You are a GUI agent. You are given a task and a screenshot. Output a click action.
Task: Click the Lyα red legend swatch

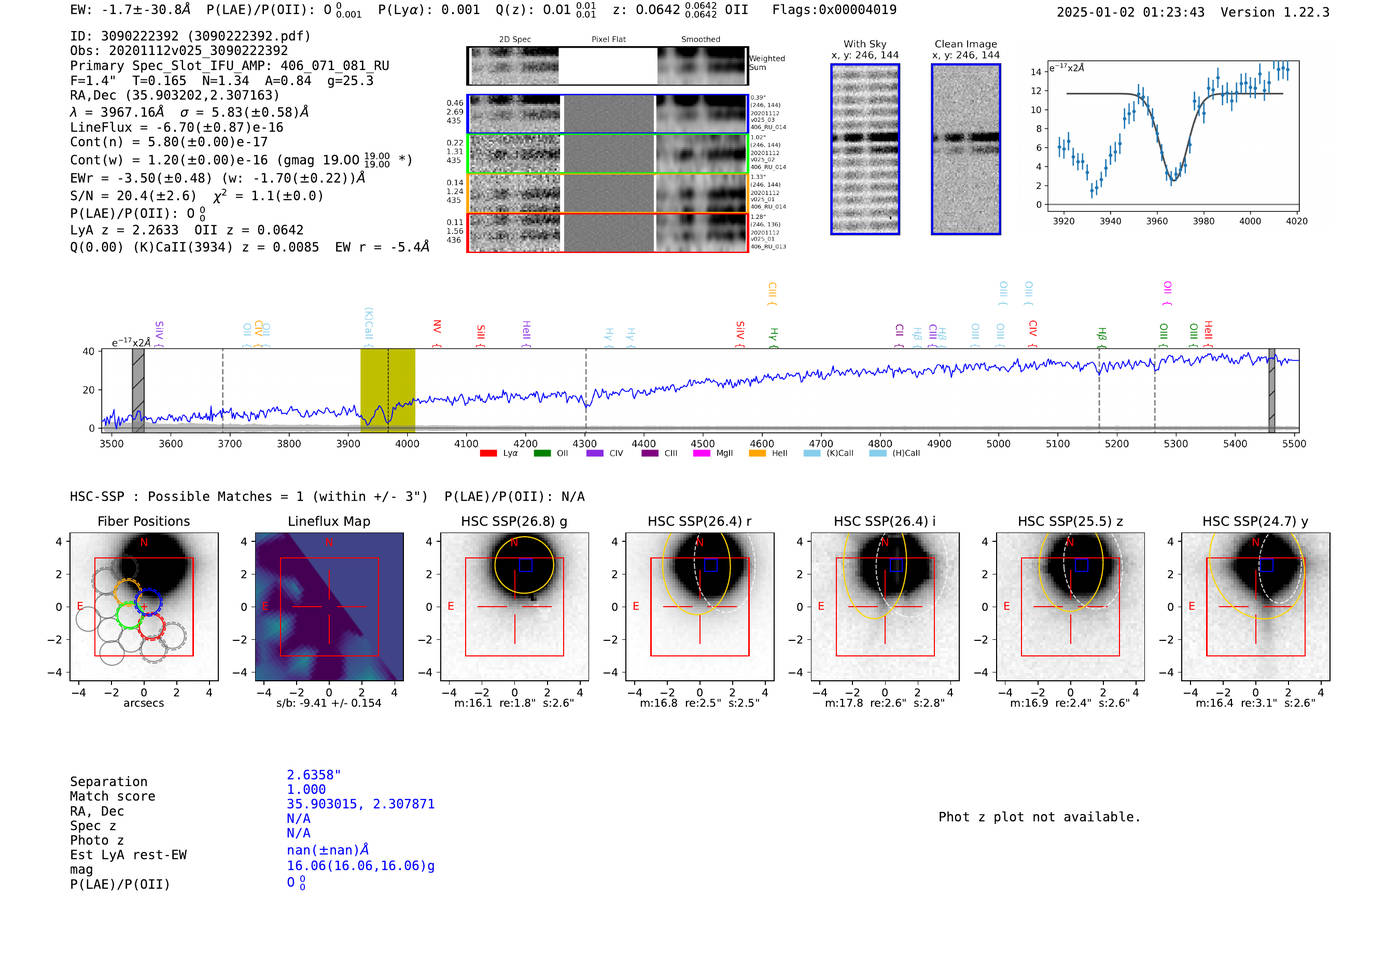pyautogui.click(x=488, y=454)
